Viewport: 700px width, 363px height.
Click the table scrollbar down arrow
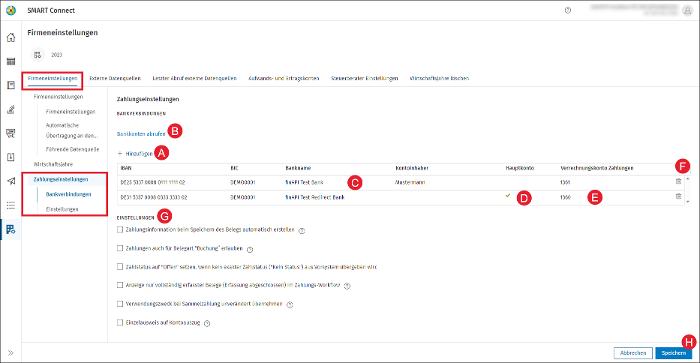pyautogui.click(x=688, y=202)
